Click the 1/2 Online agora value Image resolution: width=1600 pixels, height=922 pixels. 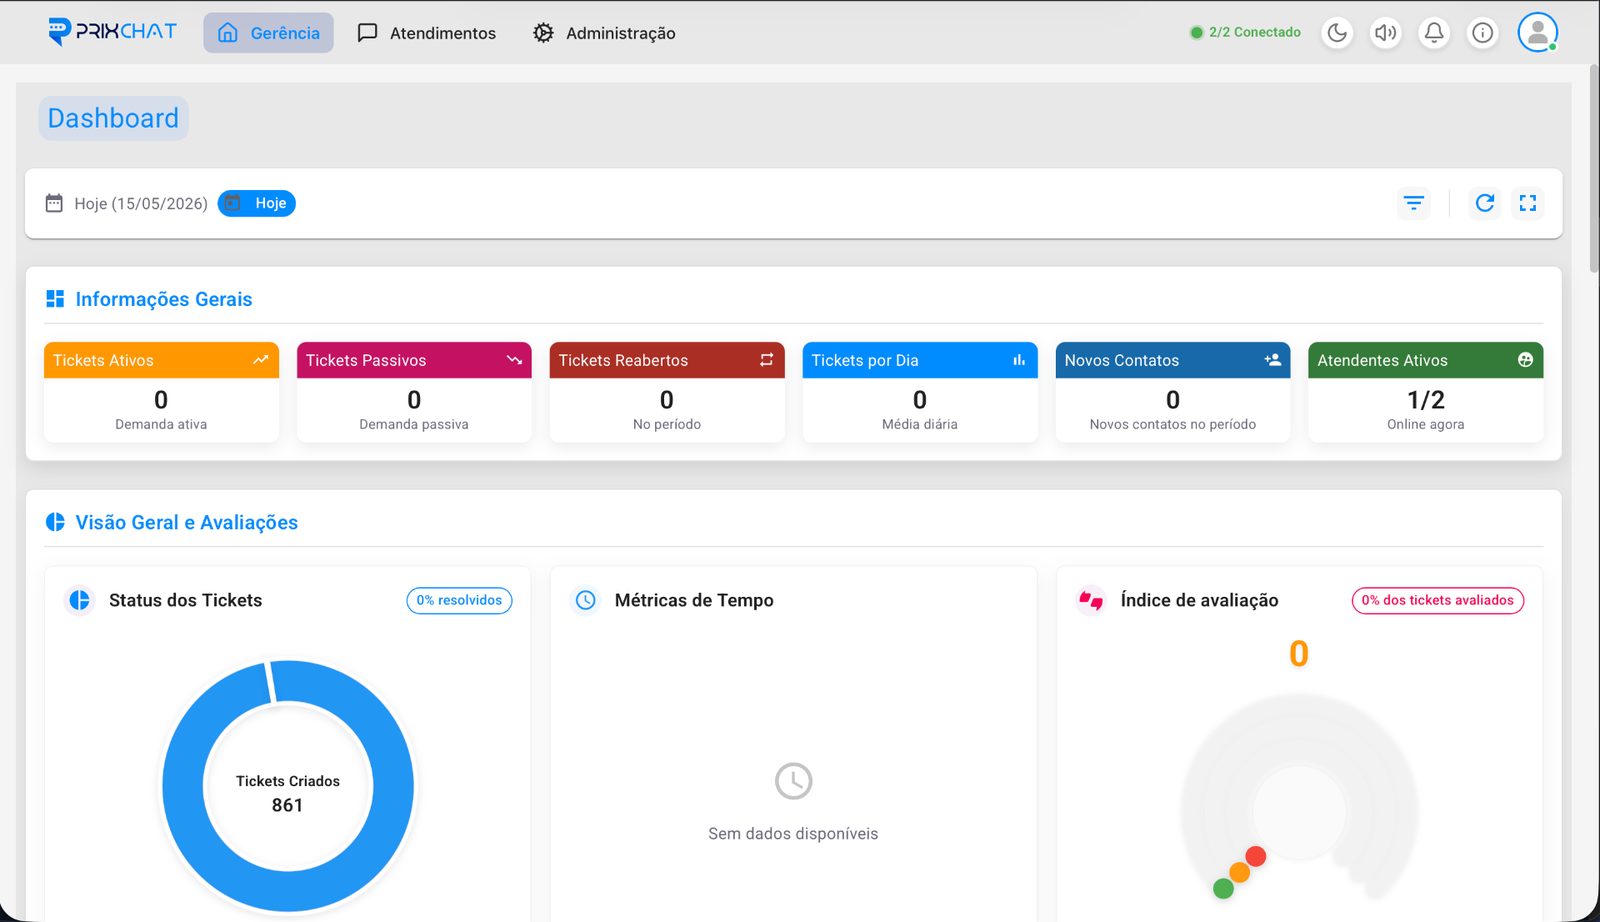click(1426, 400)
